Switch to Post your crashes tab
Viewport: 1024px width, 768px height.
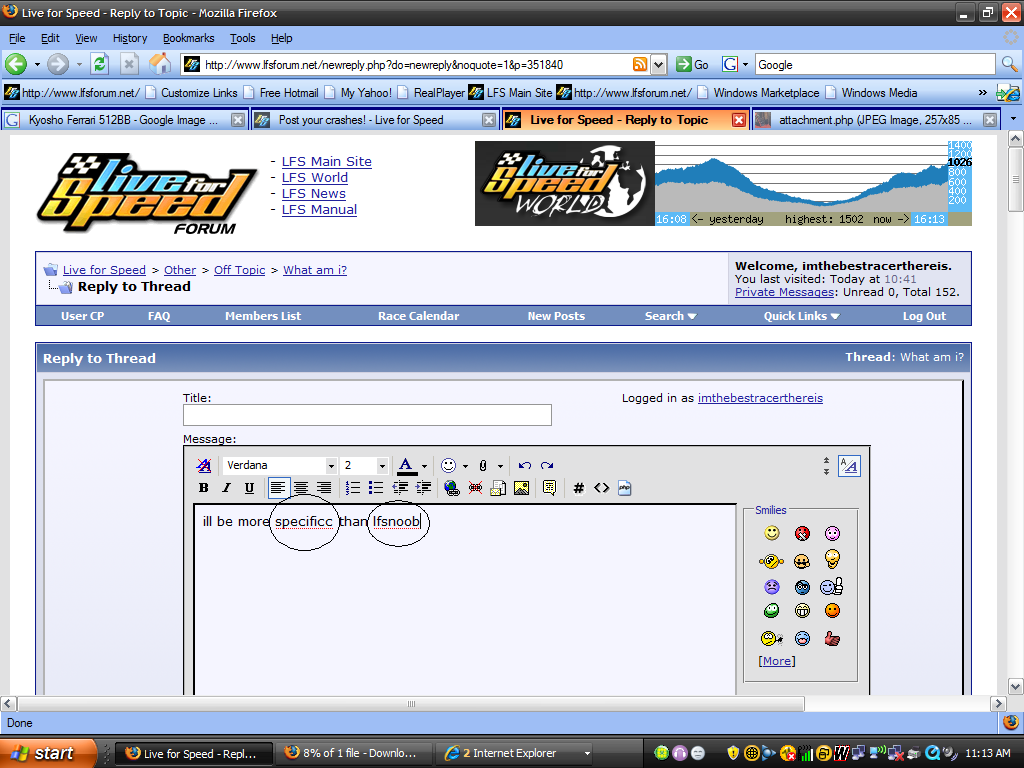click(375, 120)
